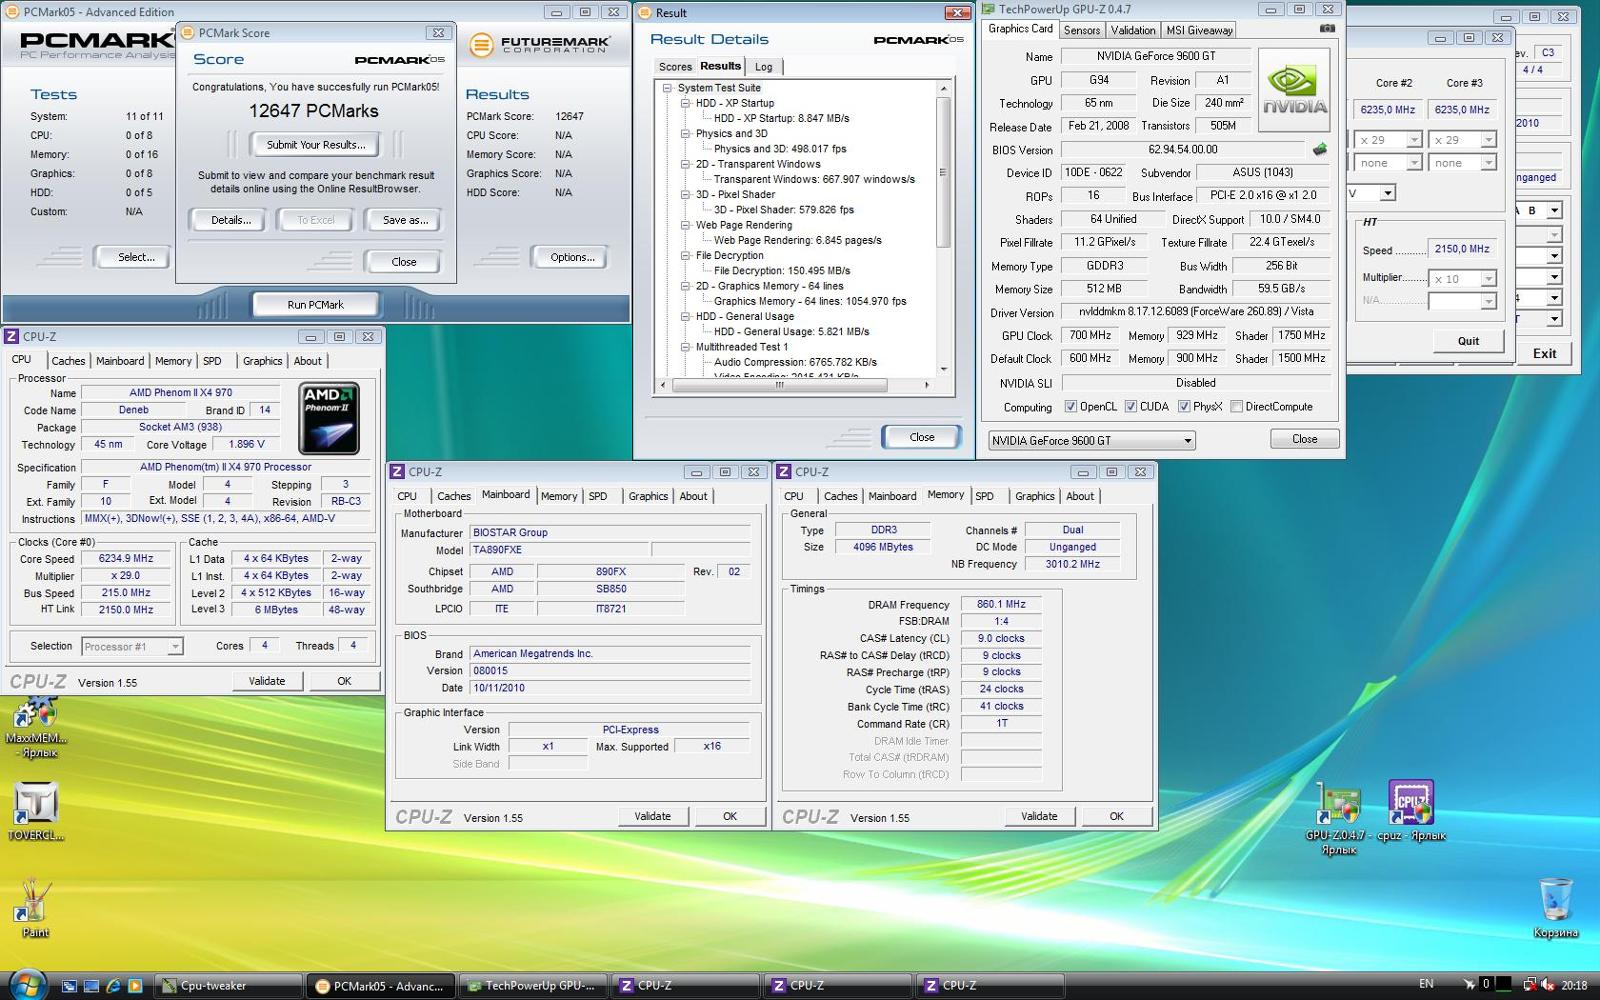
Task: Open Caches tab in CPU-Z processor window
Action: [x=68, y=361]
